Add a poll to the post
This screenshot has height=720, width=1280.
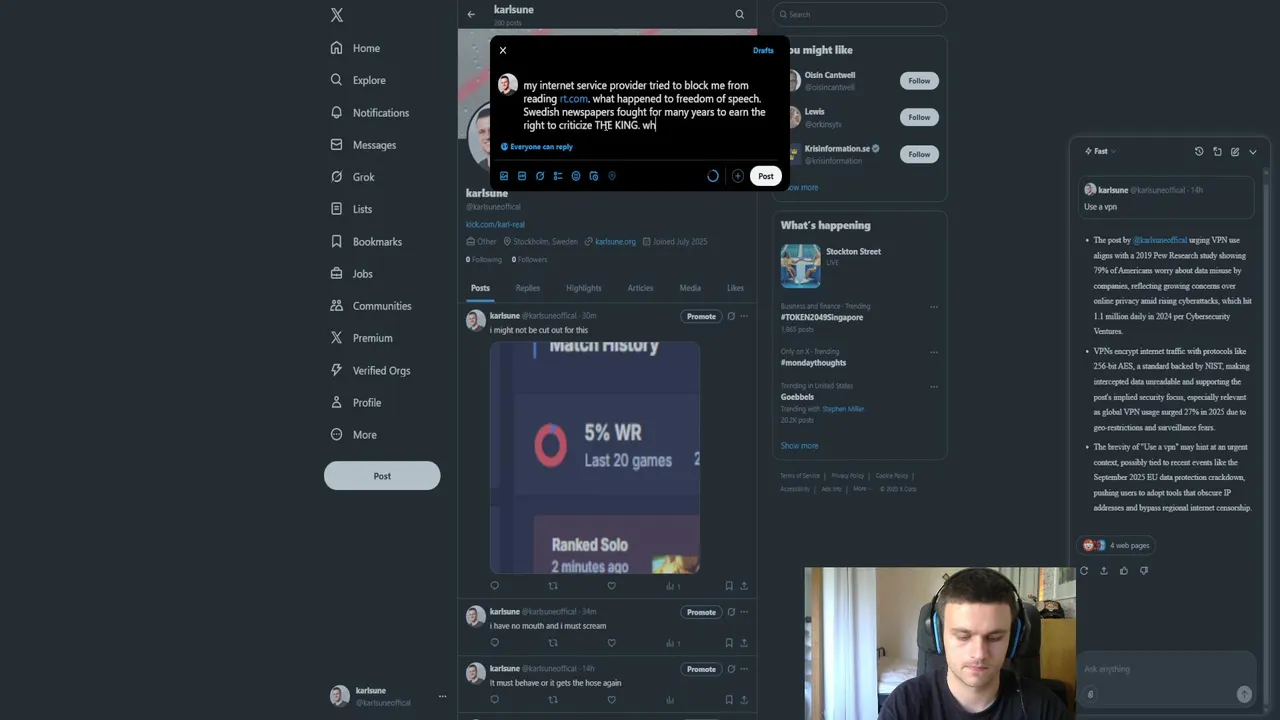558,176
